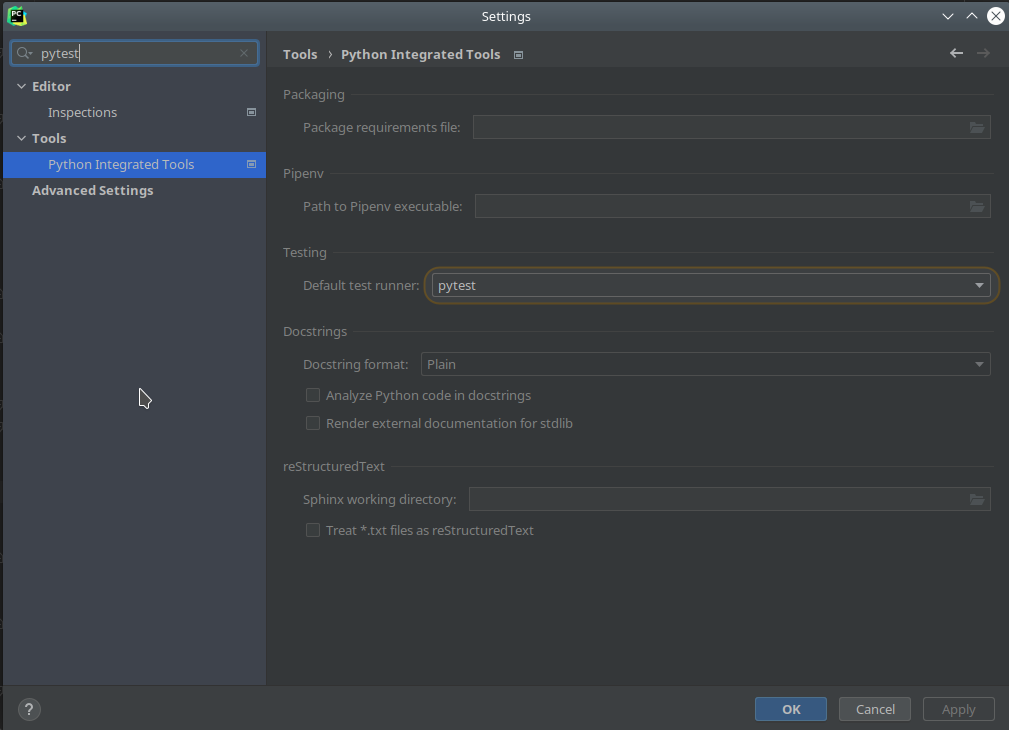
Task: Enable Treat *.txt files as reStructuredText
Action: 313,530
